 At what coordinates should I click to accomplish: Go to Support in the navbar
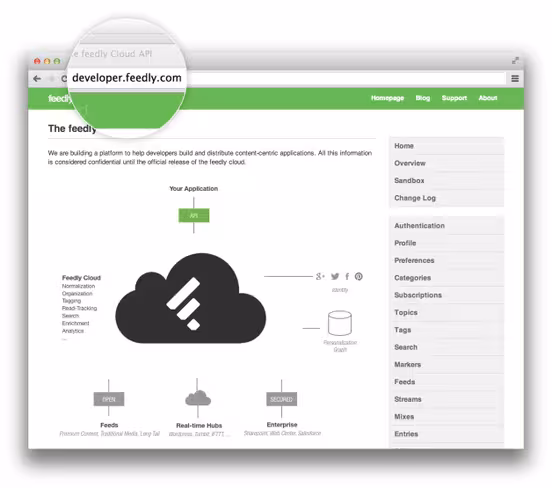tap(454, 98)
